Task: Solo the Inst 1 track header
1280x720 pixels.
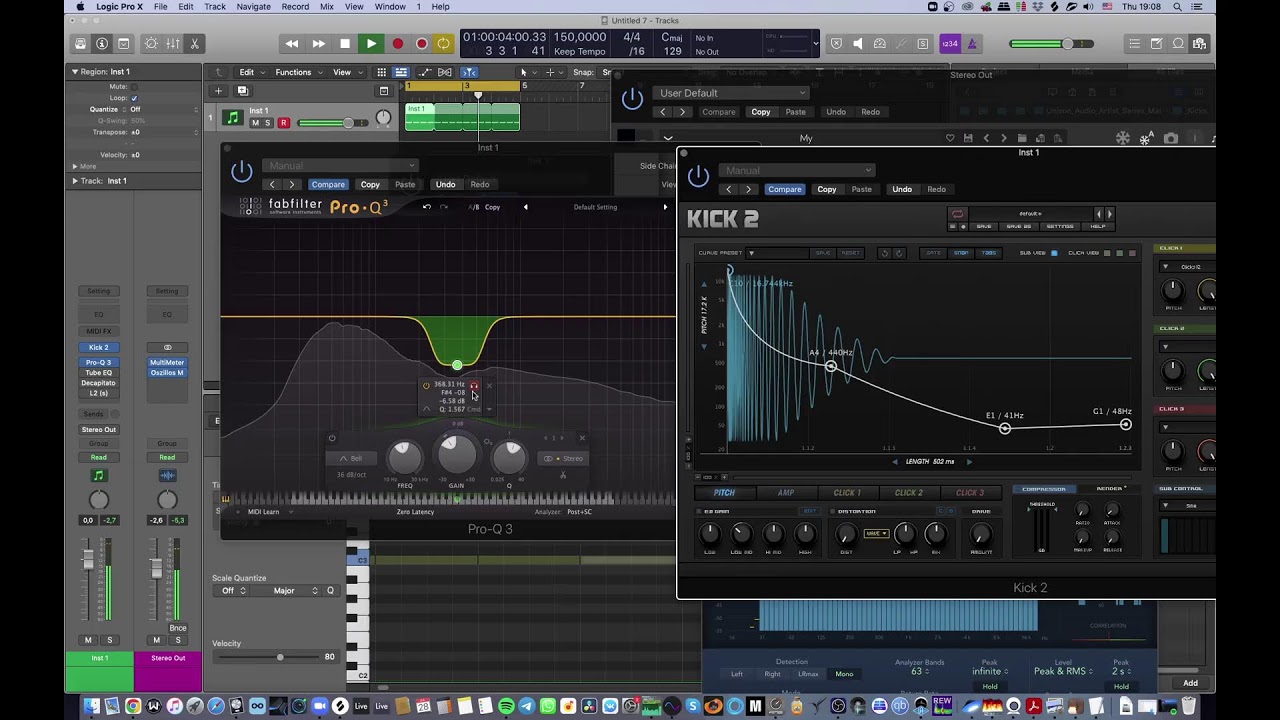Action: (268, 123)
